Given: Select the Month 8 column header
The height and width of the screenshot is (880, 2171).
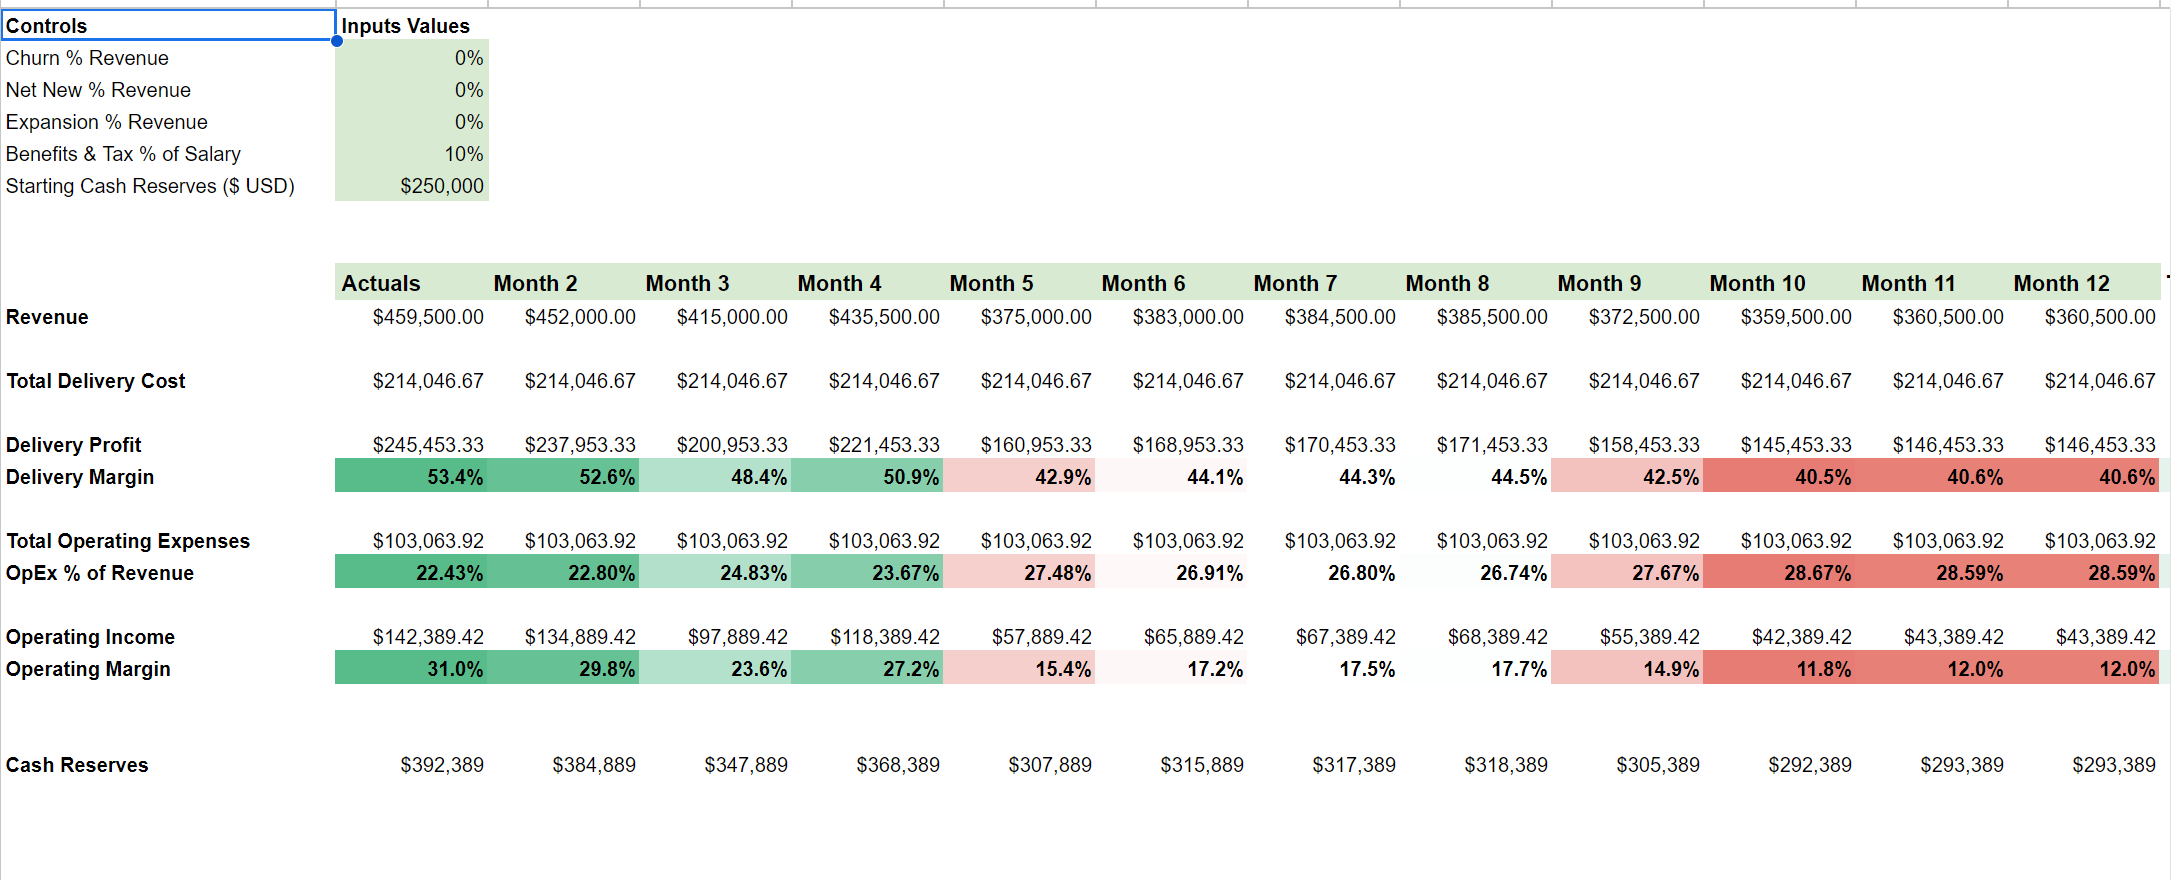Looking at the screenshot, I should pyautogui.click(x=1476, y=283).
